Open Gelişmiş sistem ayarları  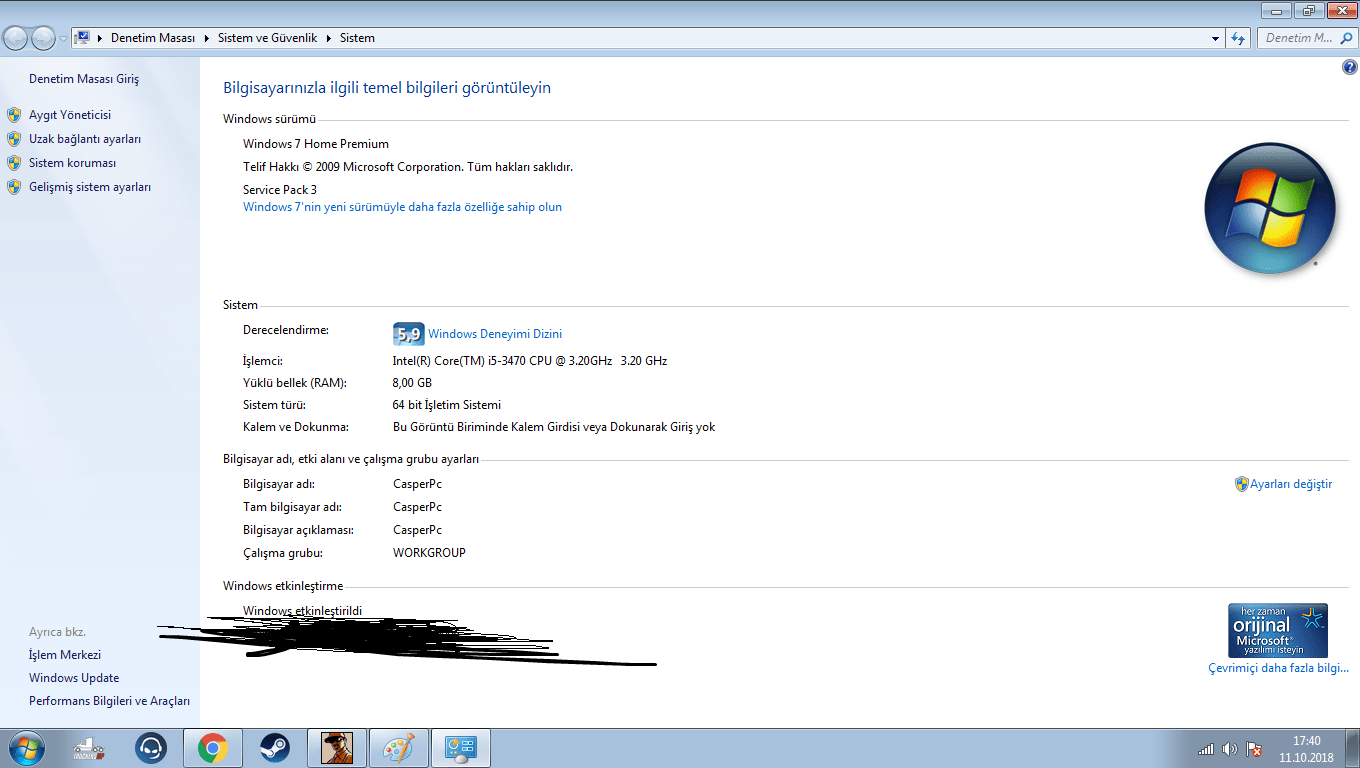coord(90,187)
